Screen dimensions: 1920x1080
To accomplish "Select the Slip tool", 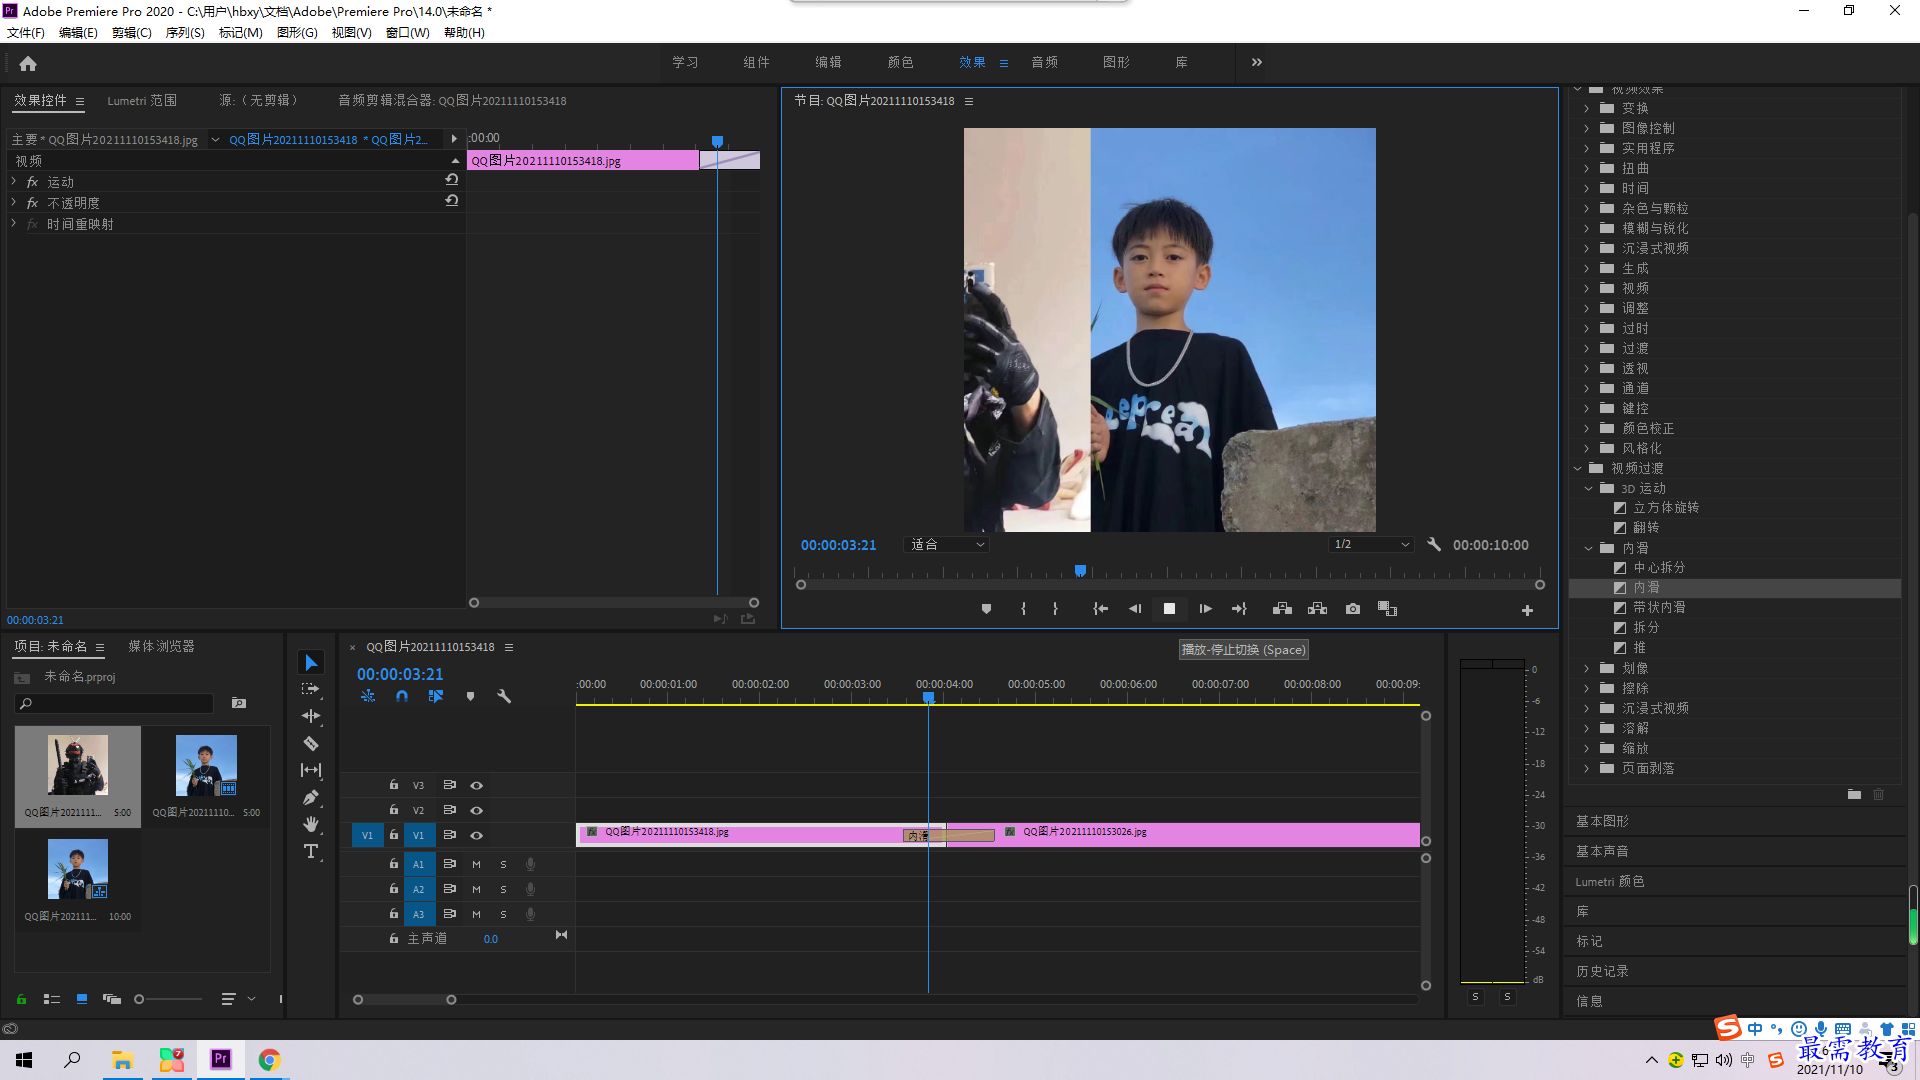I will [311, 770].
